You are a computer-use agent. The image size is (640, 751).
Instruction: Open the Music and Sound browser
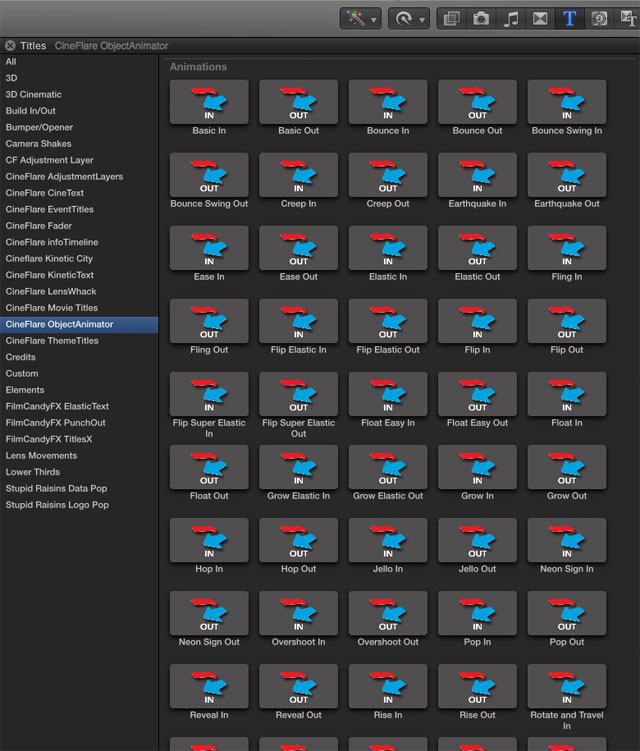(x=511, y=19)
